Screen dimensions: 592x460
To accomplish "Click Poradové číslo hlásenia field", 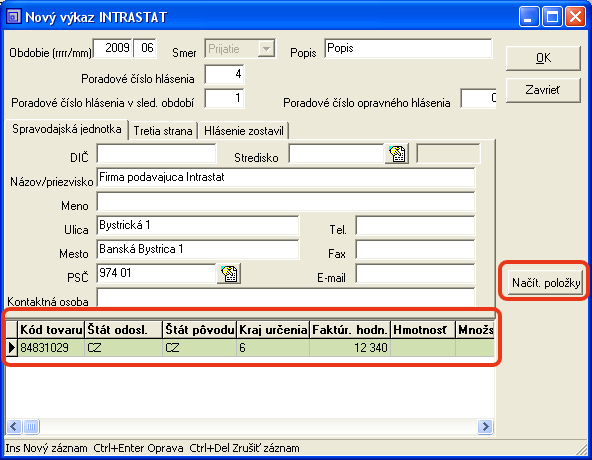I will tap(224, 74).
